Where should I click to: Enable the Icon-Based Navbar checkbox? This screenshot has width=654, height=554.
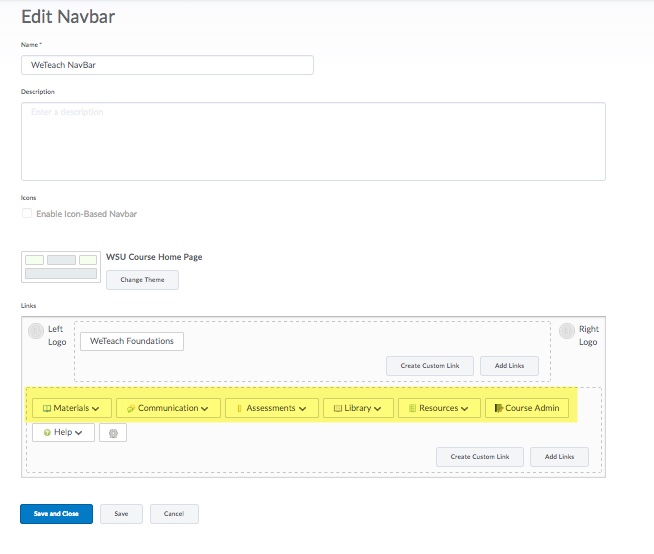click(27, 214)
